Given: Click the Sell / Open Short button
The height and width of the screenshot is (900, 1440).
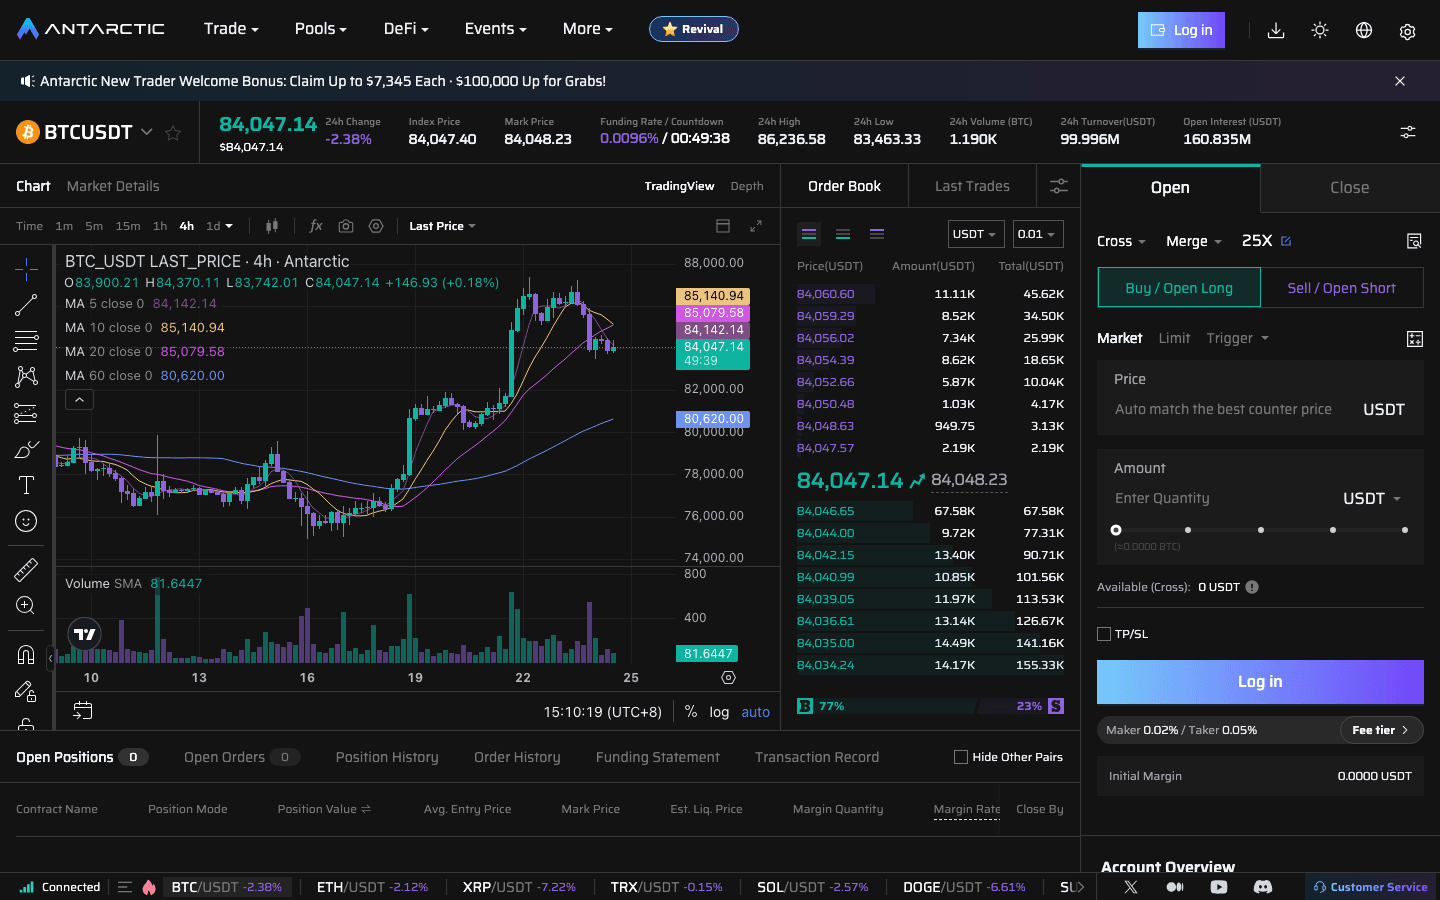Looking at the screenshot, I should [1341, 288].
